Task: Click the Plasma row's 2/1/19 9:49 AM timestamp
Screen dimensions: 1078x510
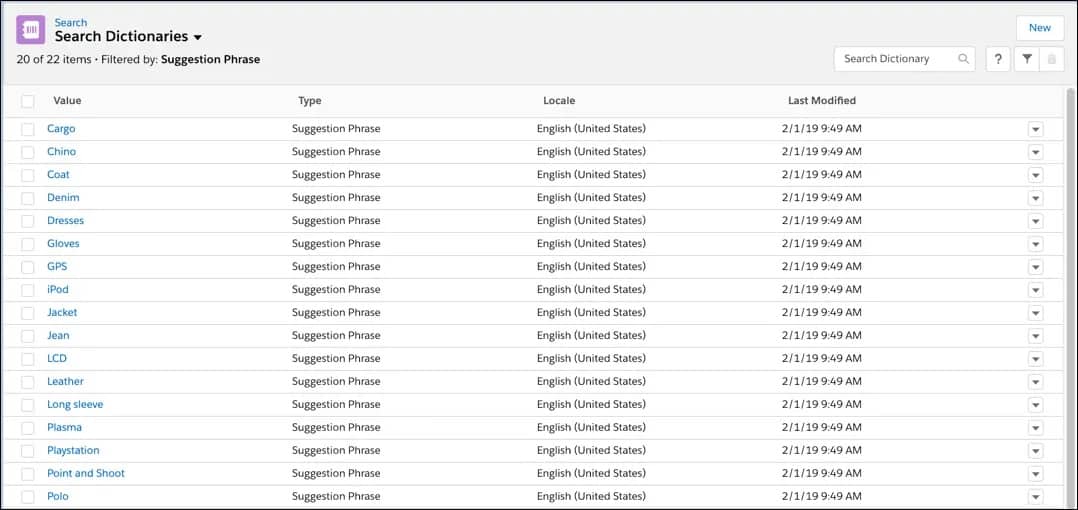Action: coord(822,427)
